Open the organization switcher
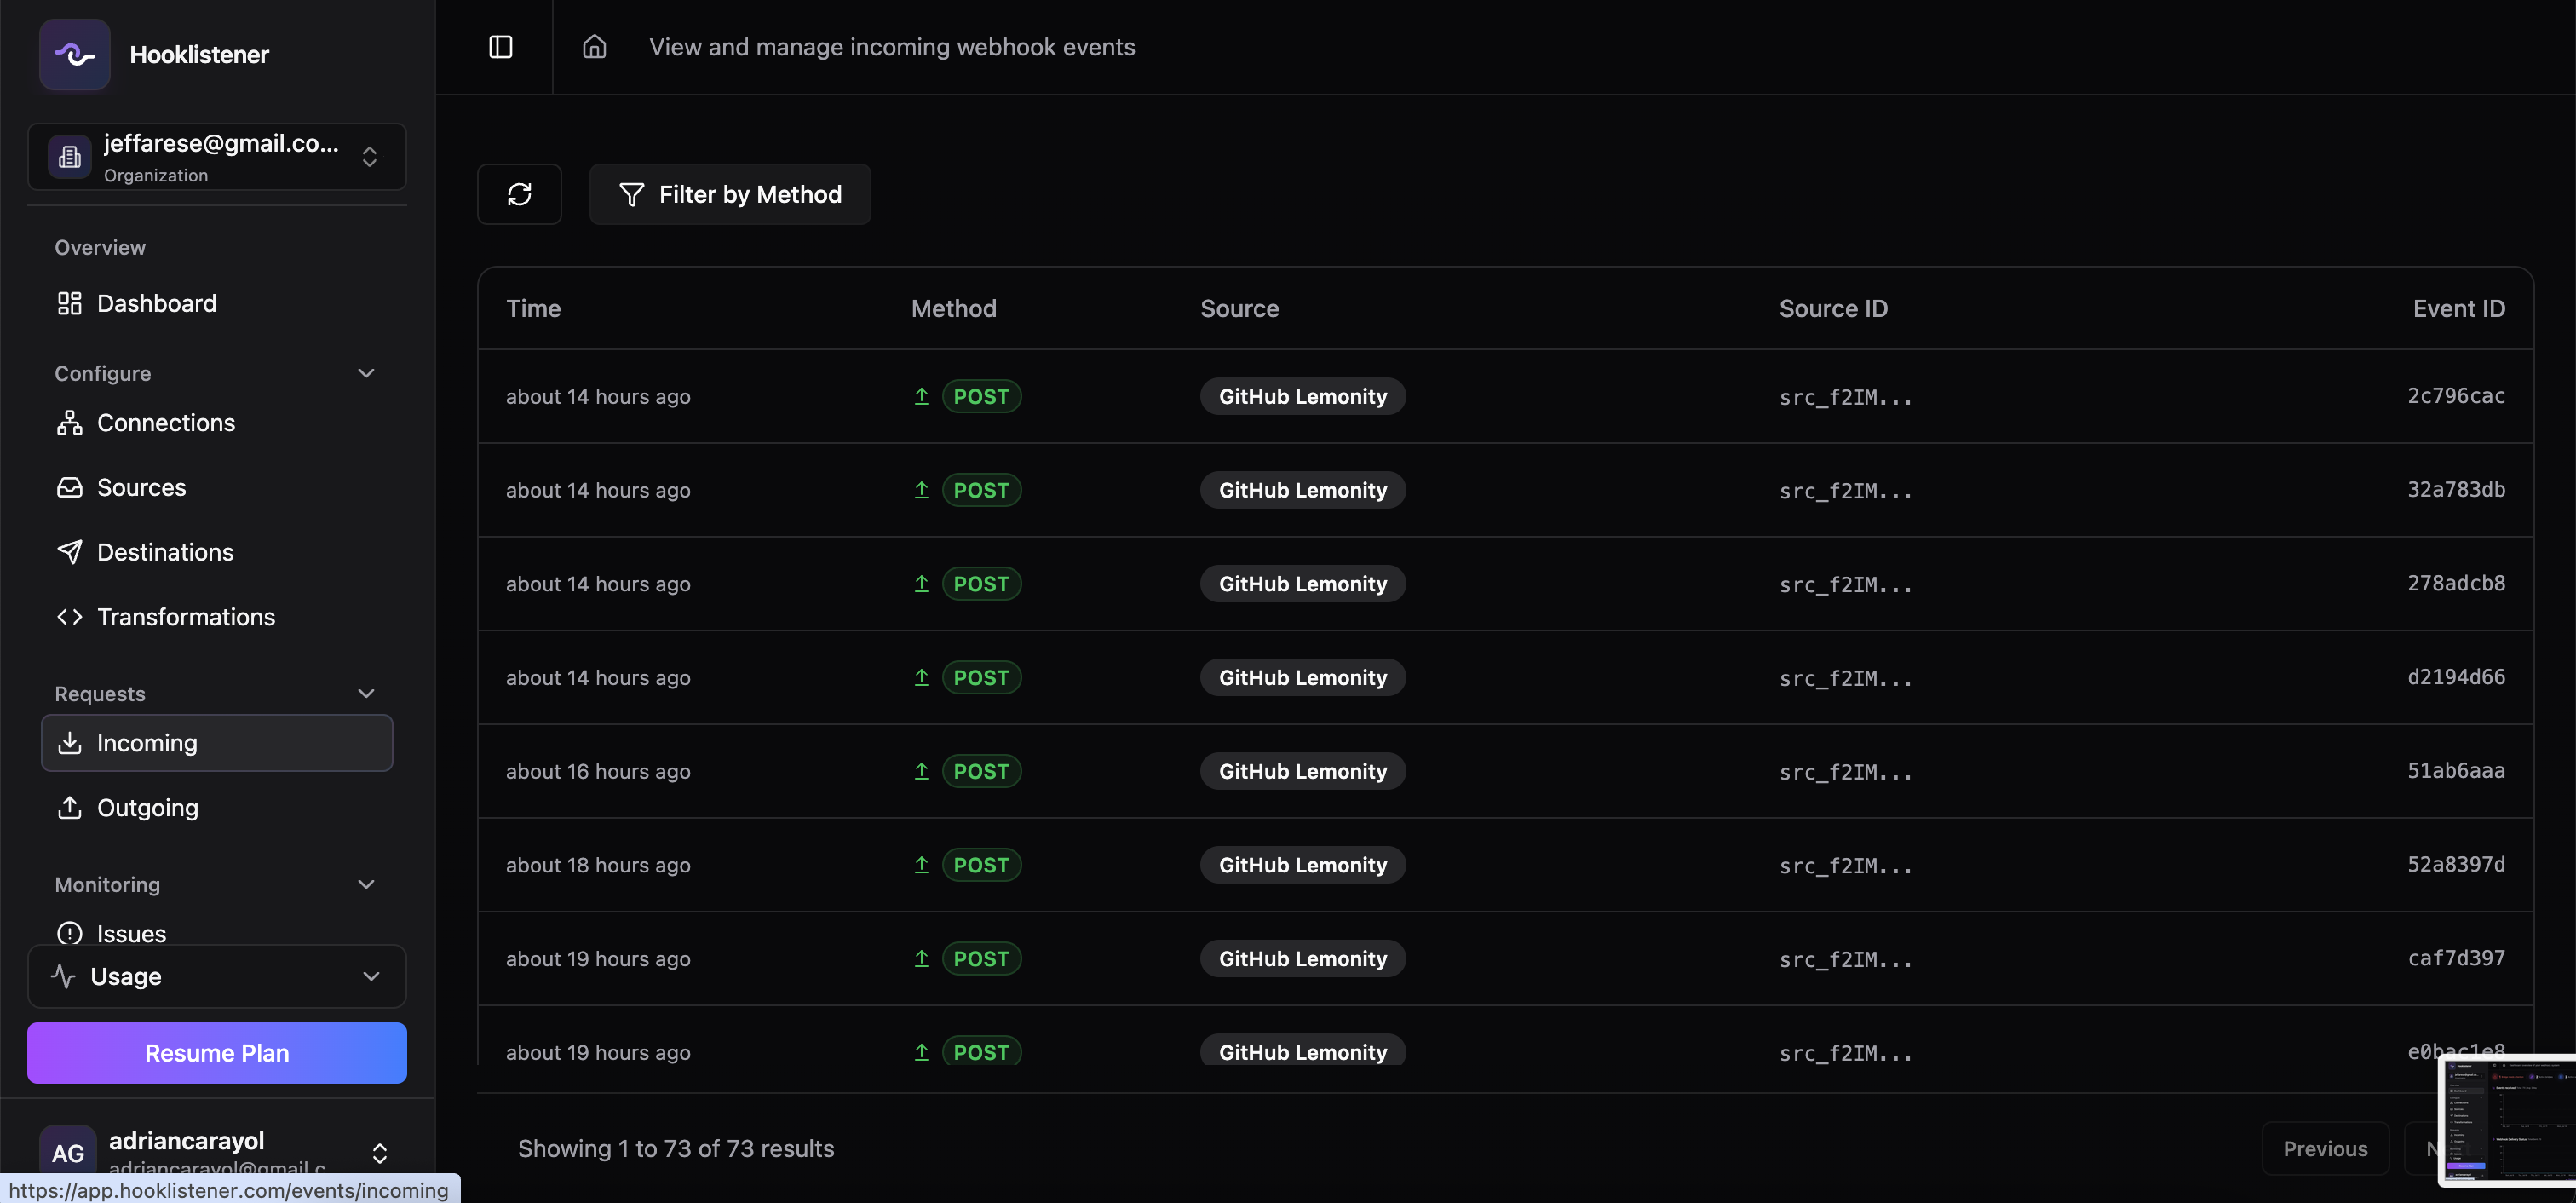 pos(217,157)
